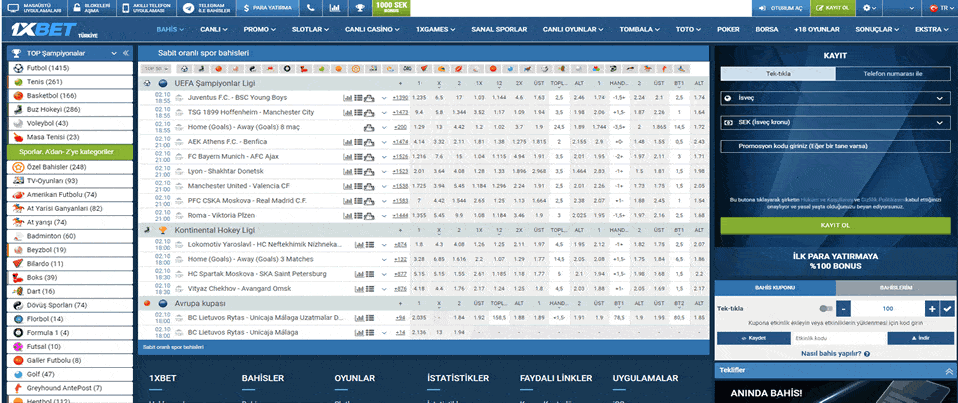Toggle the Tek-tıkla one-click bet switch

pos(826,309)
